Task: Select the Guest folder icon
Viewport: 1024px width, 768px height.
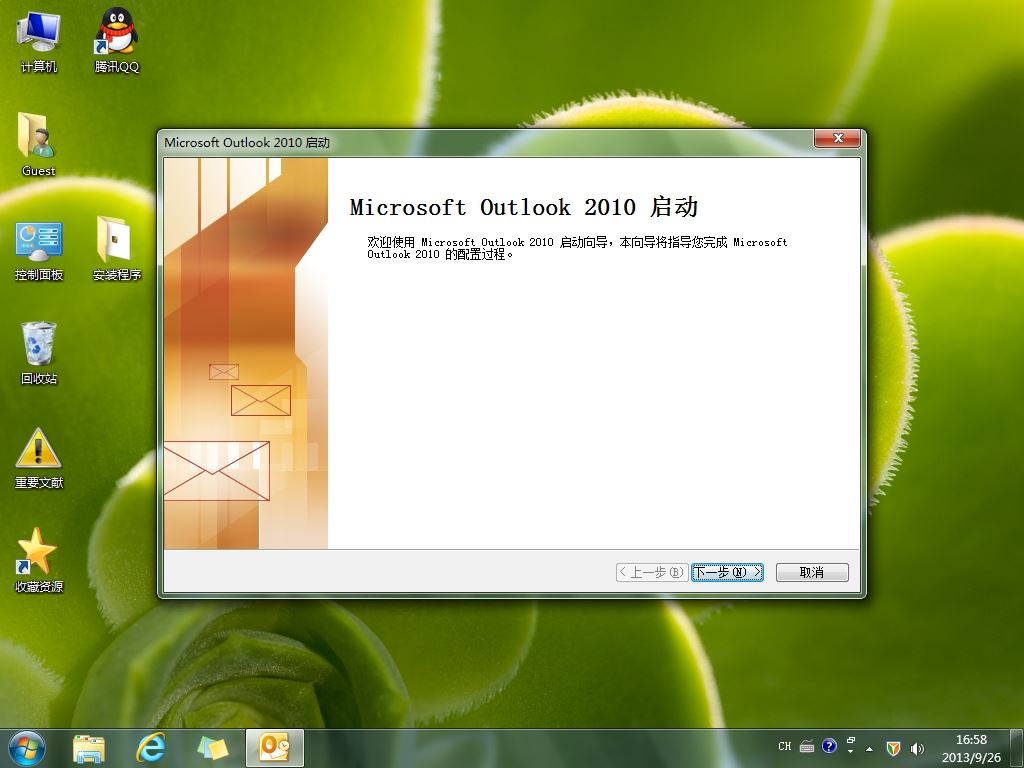Action: 38,144
